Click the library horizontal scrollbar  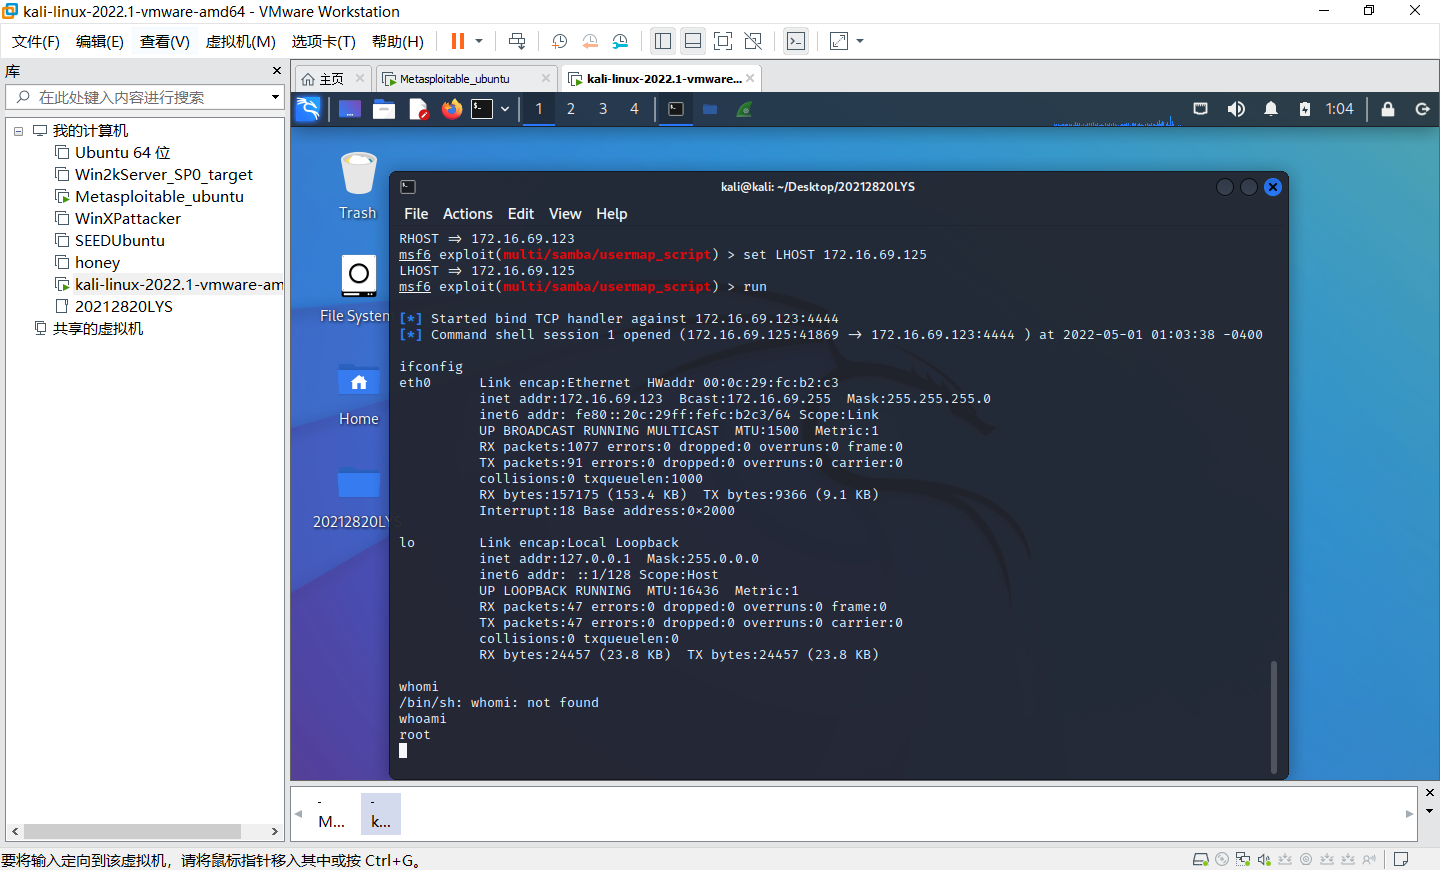click(132, 832)
